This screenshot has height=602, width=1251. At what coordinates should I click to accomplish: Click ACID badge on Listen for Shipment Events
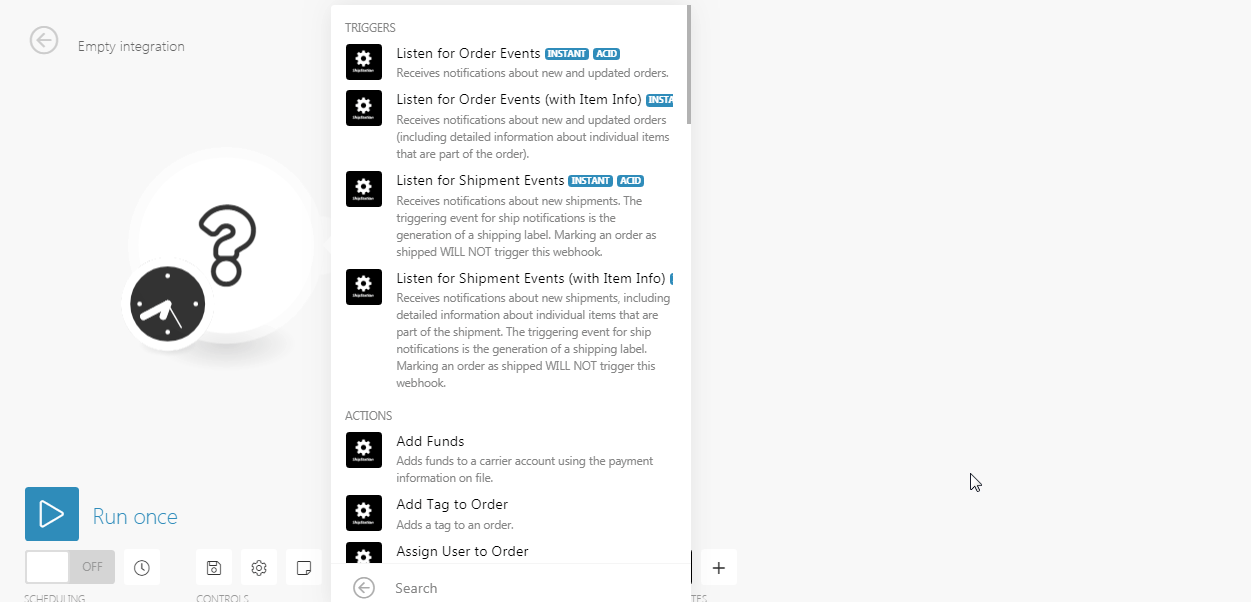630,181
